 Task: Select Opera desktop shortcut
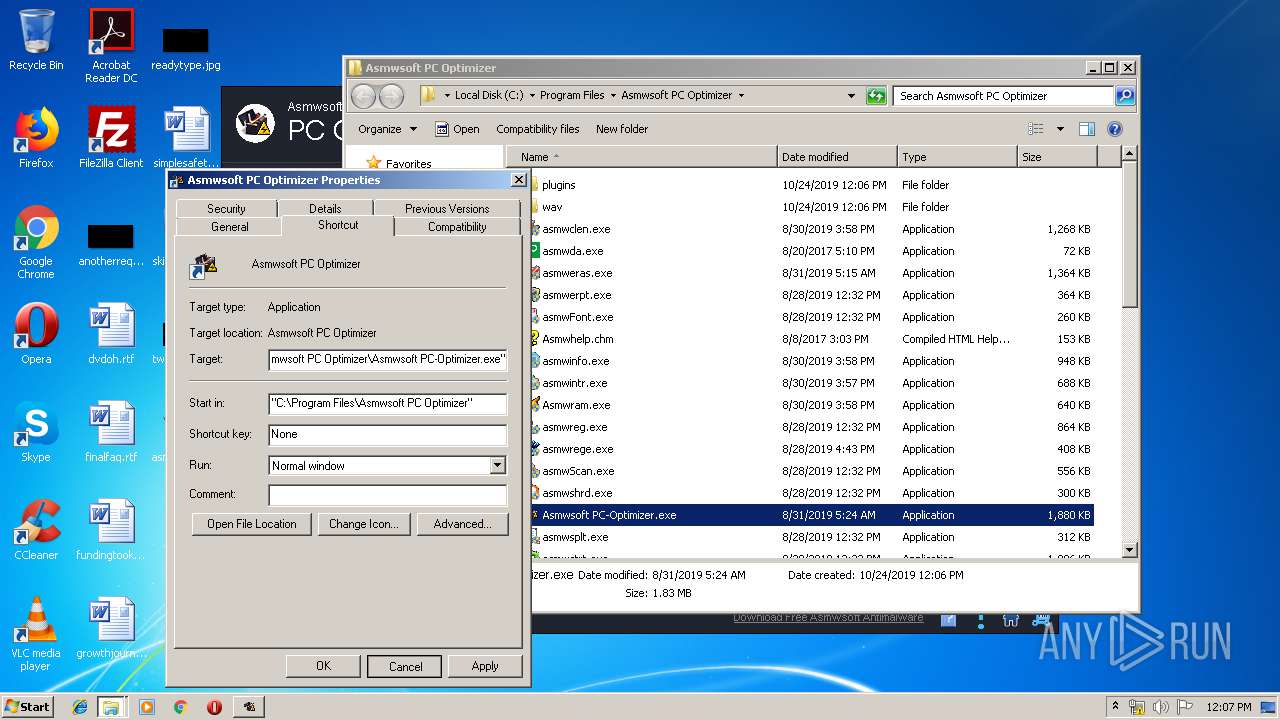point(36,334)
